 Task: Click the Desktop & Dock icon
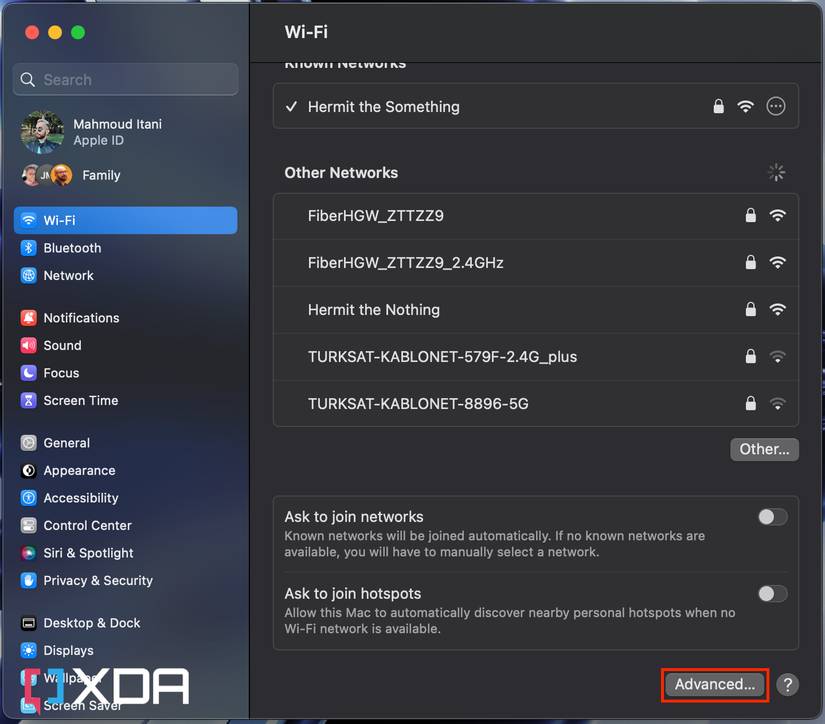pos(28,623)
